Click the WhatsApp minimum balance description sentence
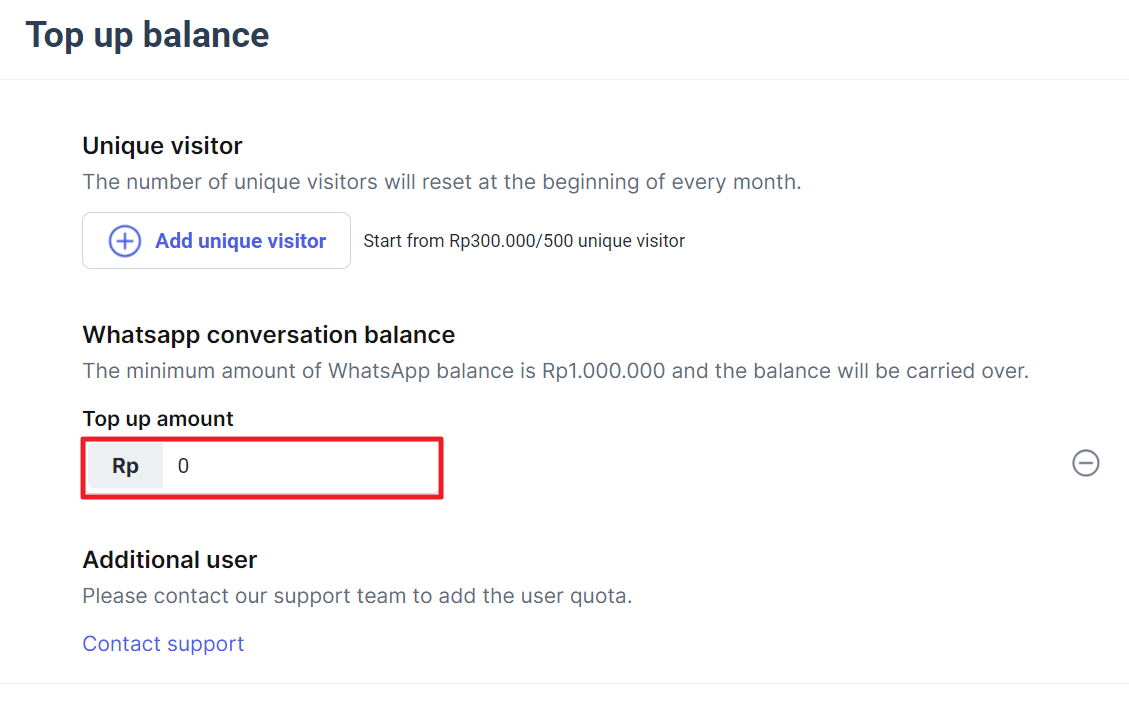This screenshot has height=705, width=1129. point(555,372)
